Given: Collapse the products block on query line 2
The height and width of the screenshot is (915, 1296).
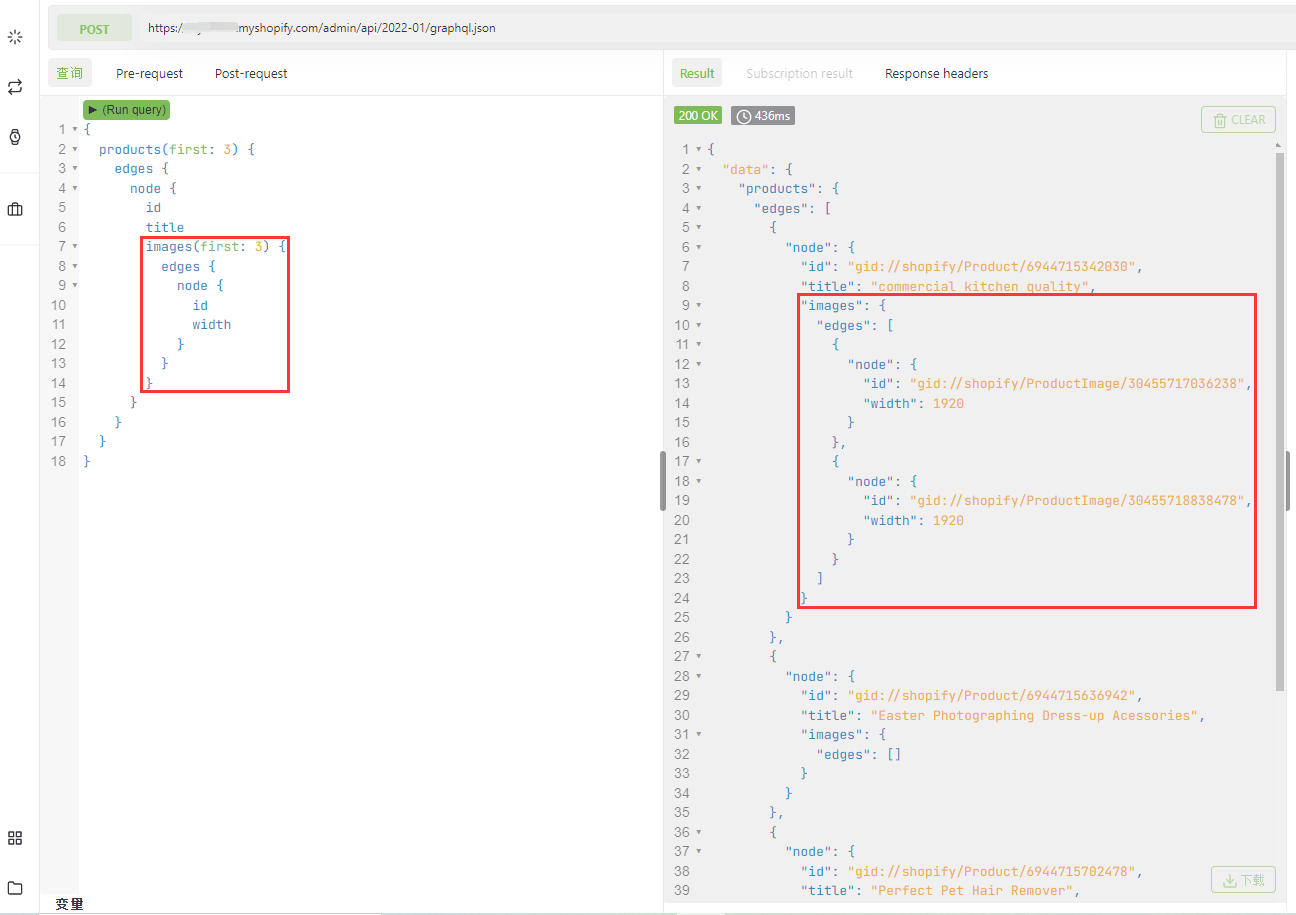Looking at the screenshot, I should pyautogui.click(x=75, y=149).
